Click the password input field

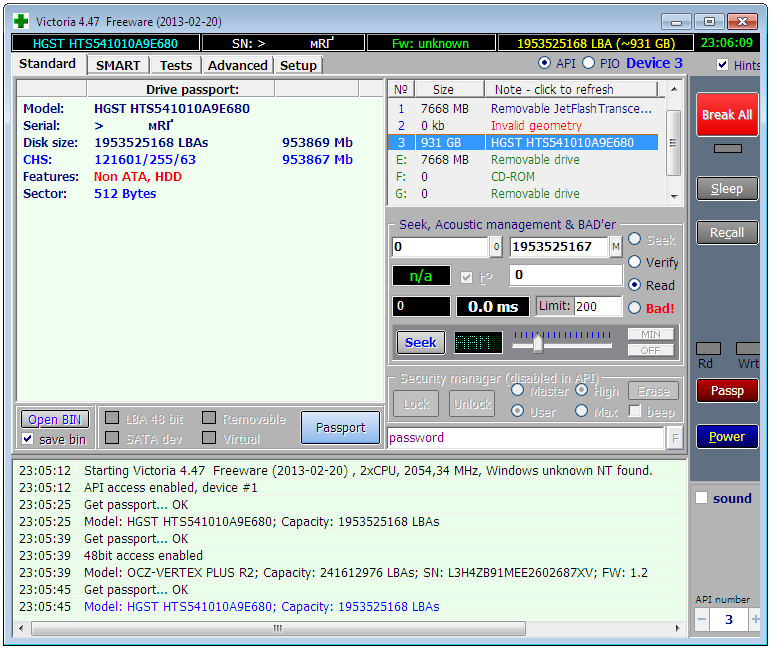(x=525, y=438)
